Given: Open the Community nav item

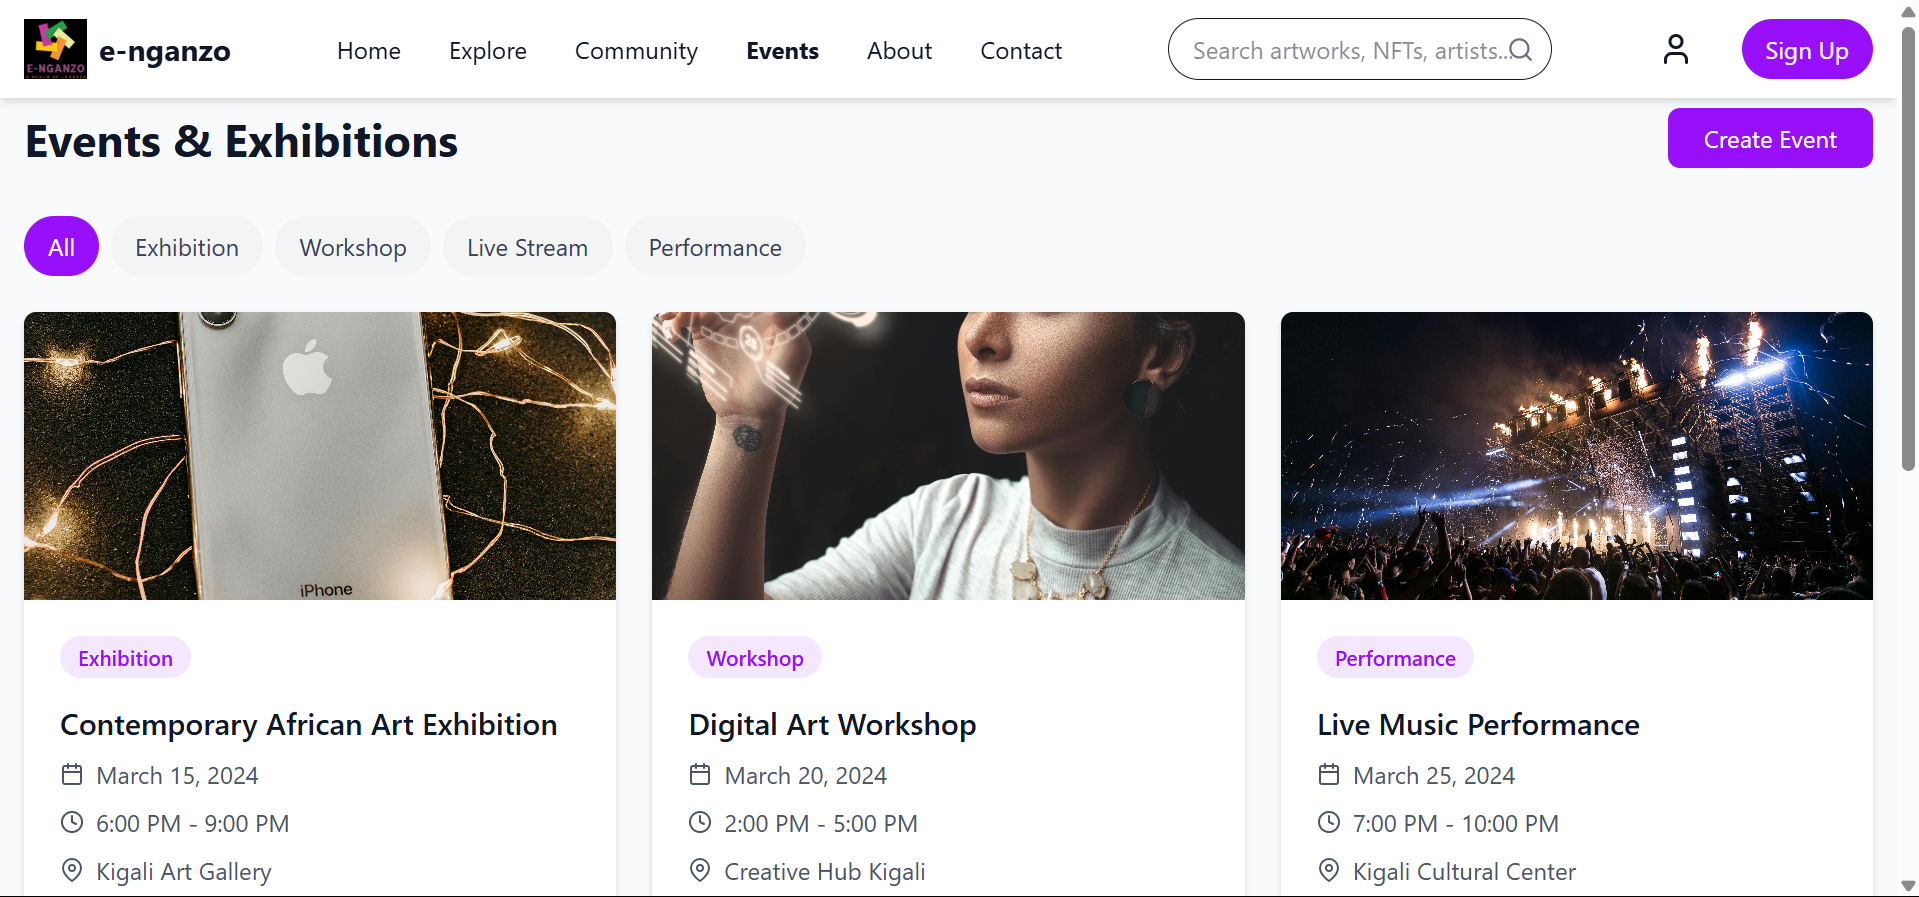Looking at the screenshot, I should (x=636, y=51).
